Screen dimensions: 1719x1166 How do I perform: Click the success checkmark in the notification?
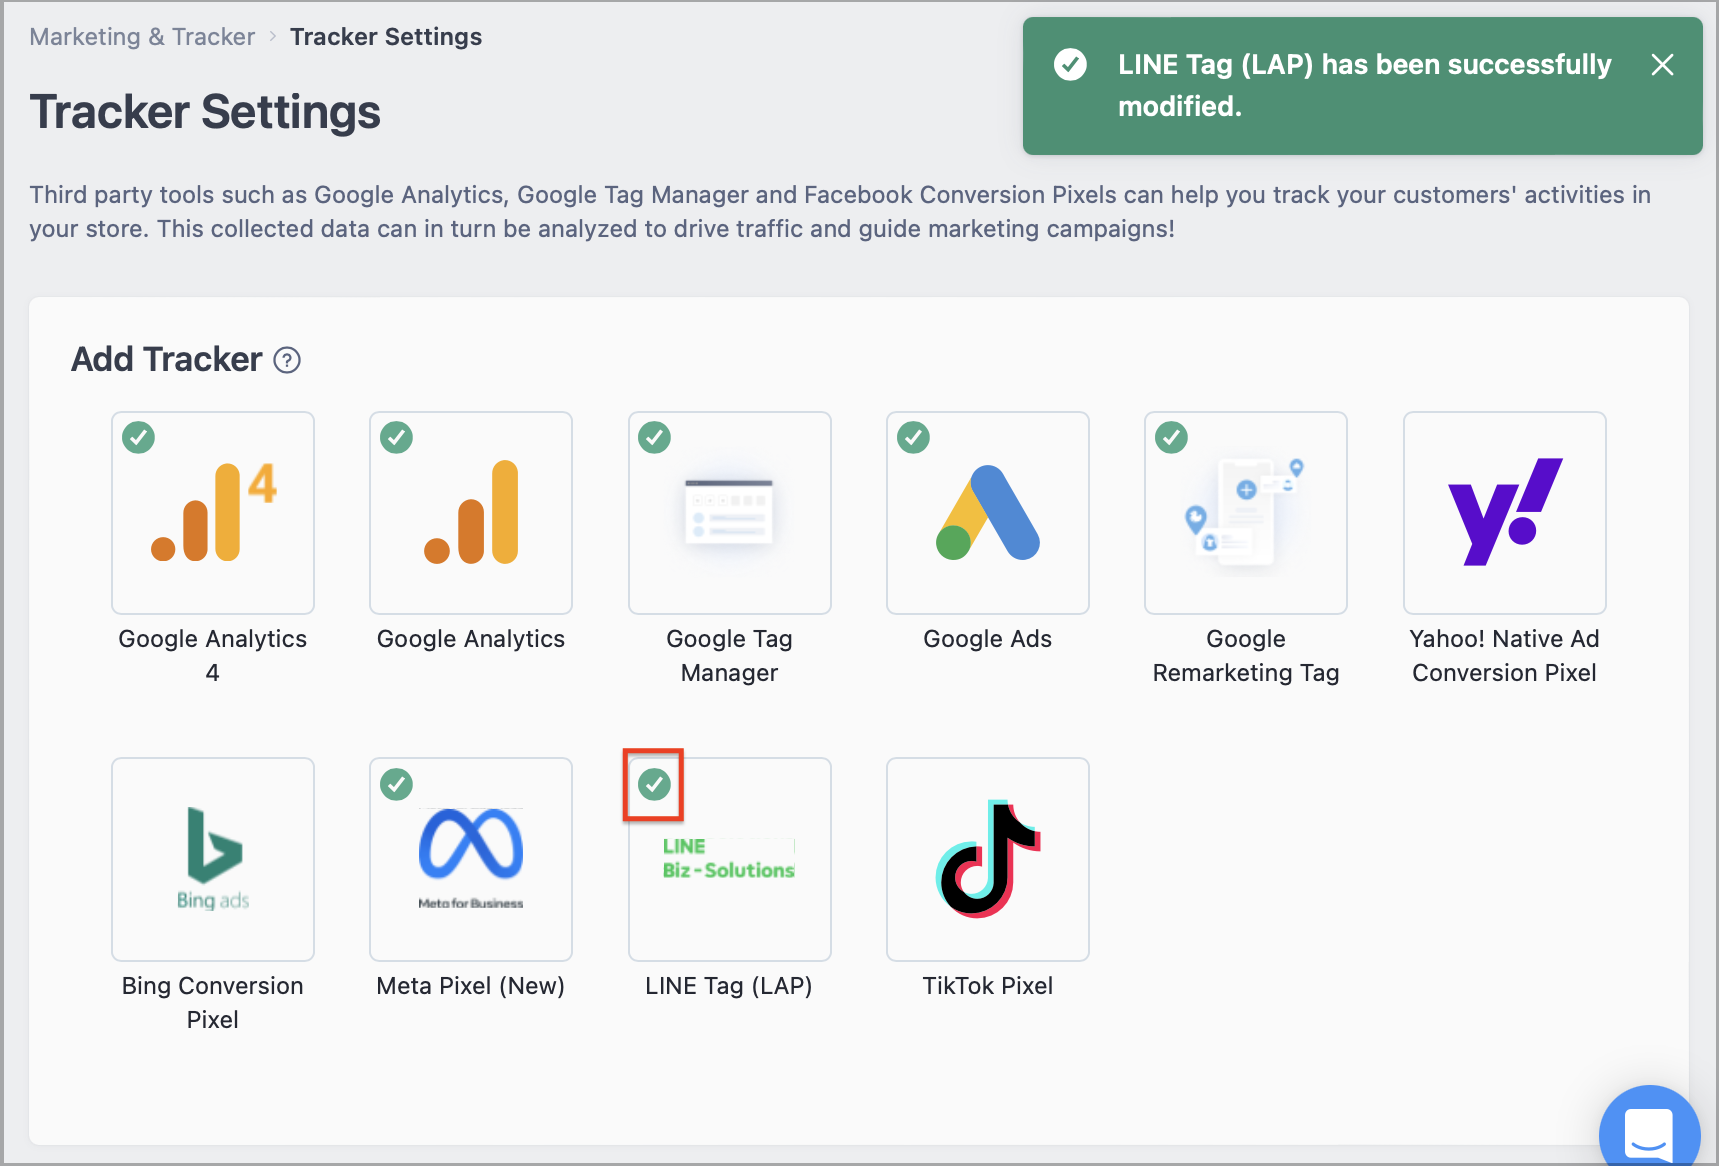coord(1070,65)
